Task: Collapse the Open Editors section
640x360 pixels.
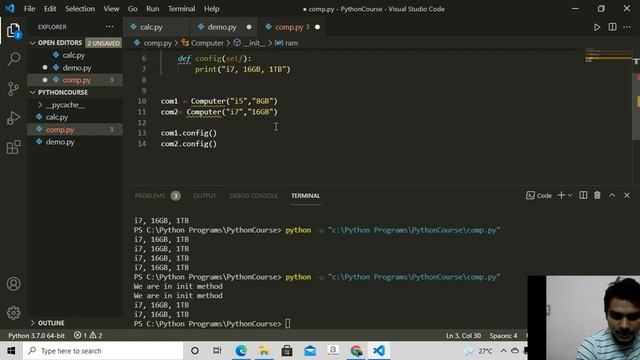Action: pos(33,43)
